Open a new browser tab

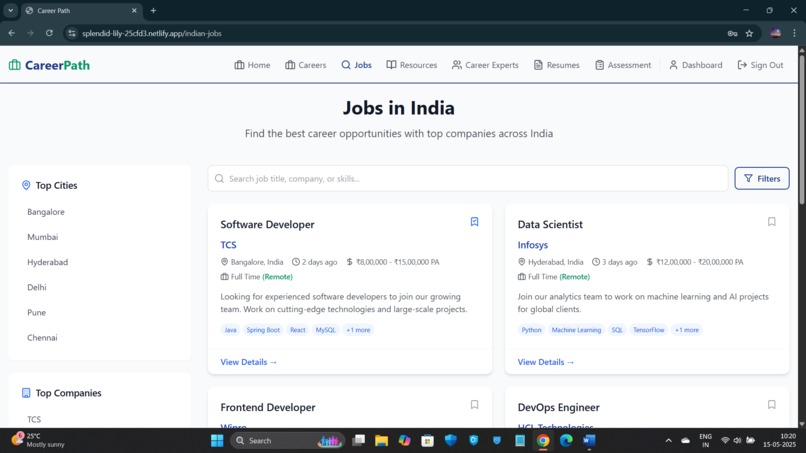click(x=153, y=10)
